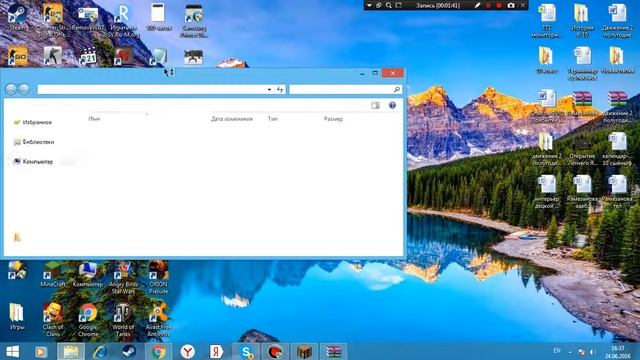Switch to WinRAR in the taskbar
Viewport: 640px width, 360px height.
333,351
